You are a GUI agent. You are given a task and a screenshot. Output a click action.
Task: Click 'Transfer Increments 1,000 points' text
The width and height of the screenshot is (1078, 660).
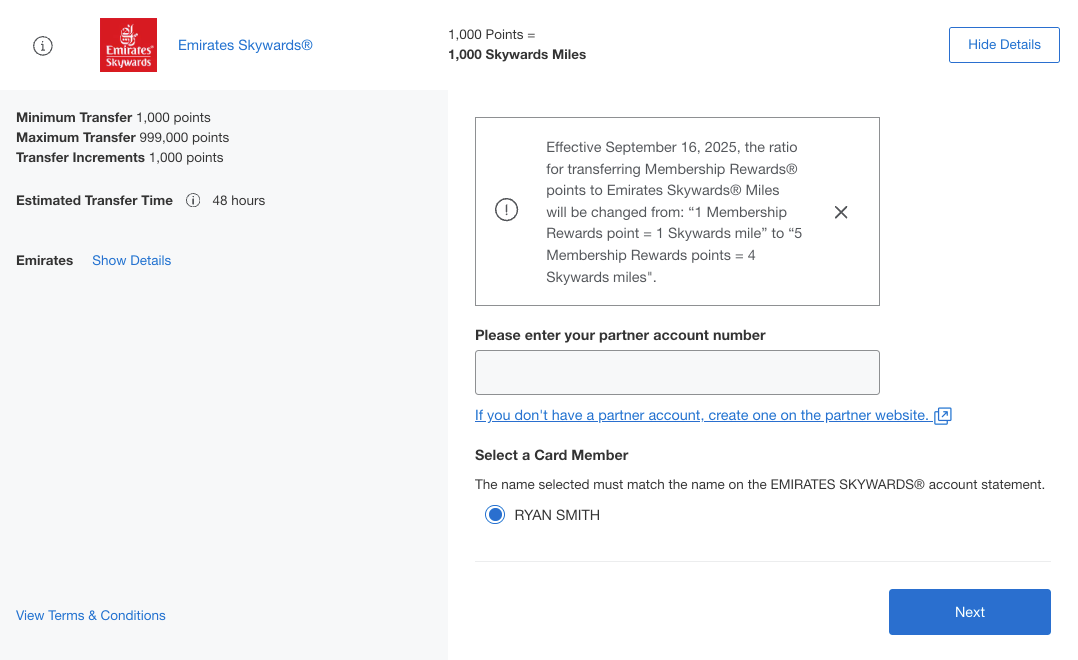(120, 157)
